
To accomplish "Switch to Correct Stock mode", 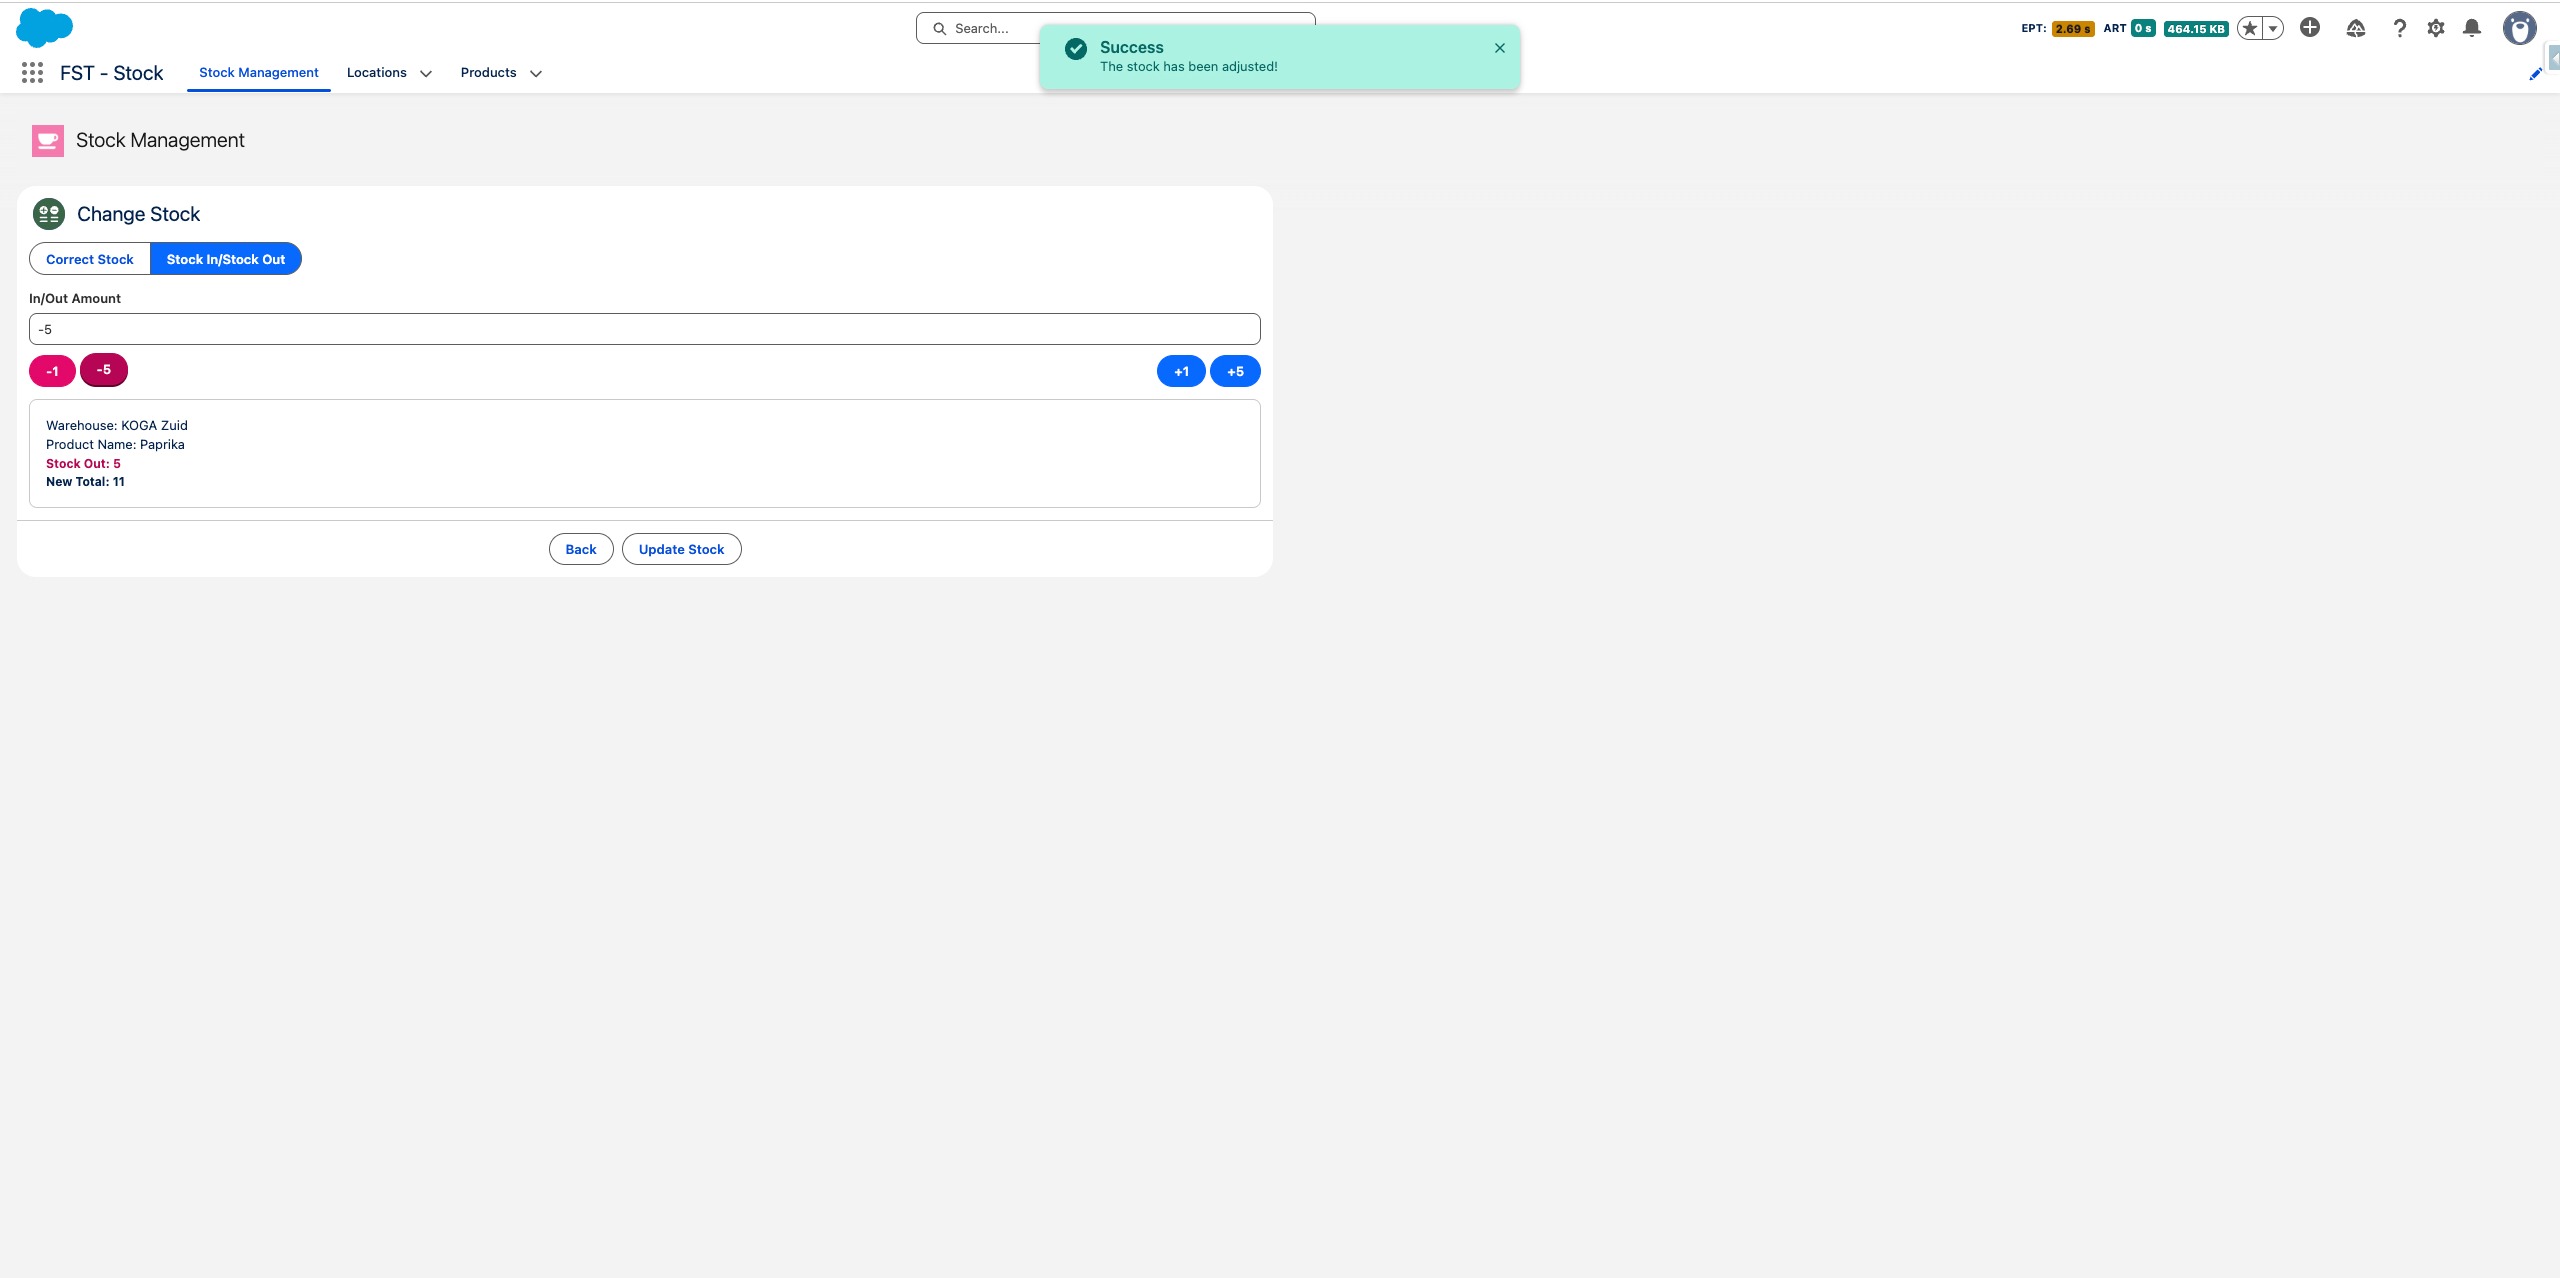I will (x=90, y=259).
